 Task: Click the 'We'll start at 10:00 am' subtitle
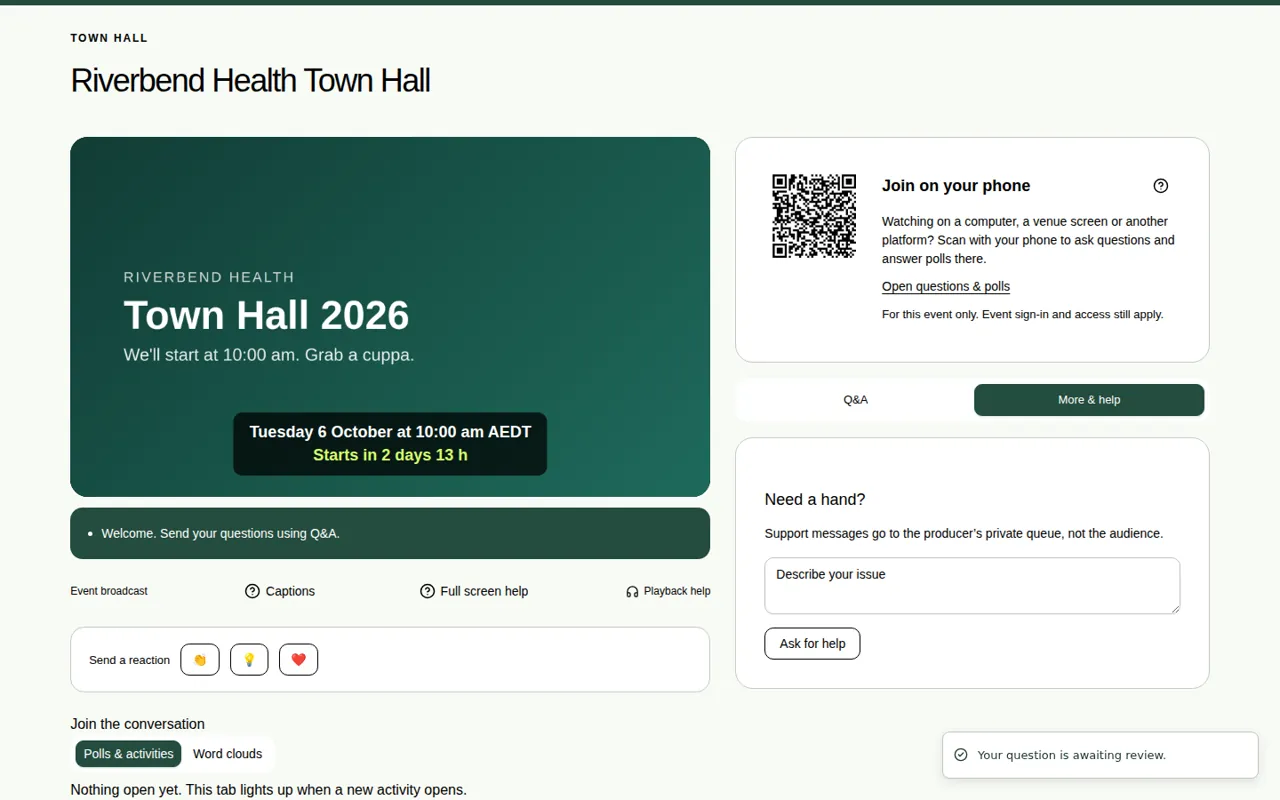pyautogui.click(x=269, y=355)
